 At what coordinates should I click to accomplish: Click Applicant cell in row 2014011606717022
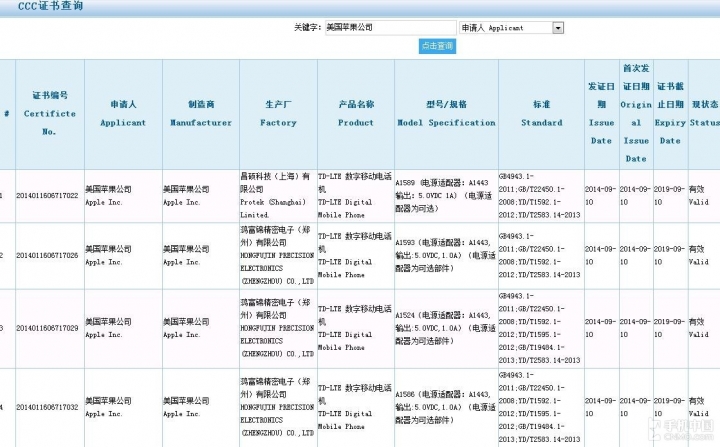coord(123,196)
